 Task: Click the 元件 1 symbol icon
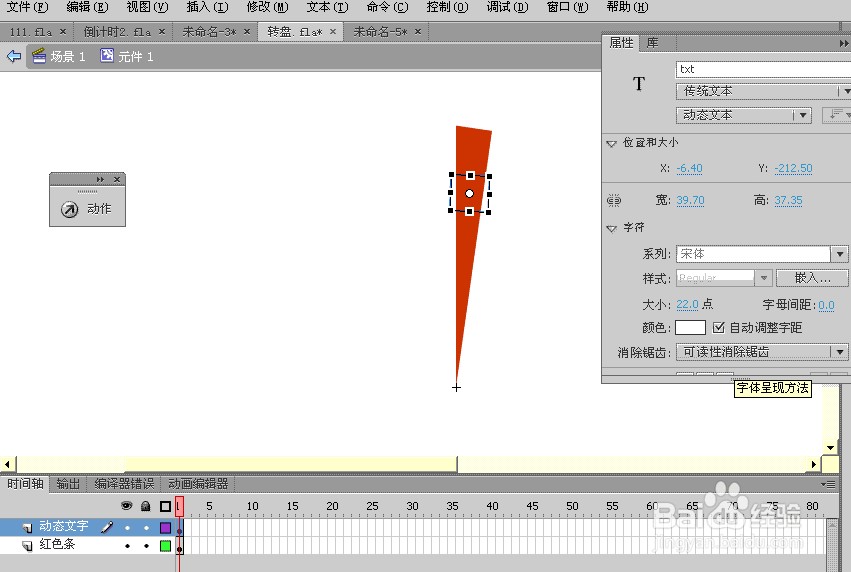107,55
